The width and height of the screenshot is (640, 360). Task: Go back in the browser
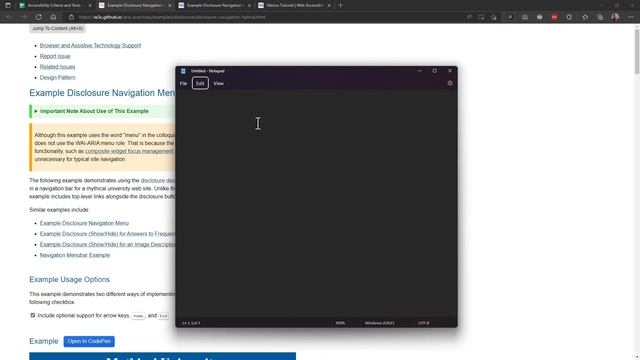click(9, 17)
